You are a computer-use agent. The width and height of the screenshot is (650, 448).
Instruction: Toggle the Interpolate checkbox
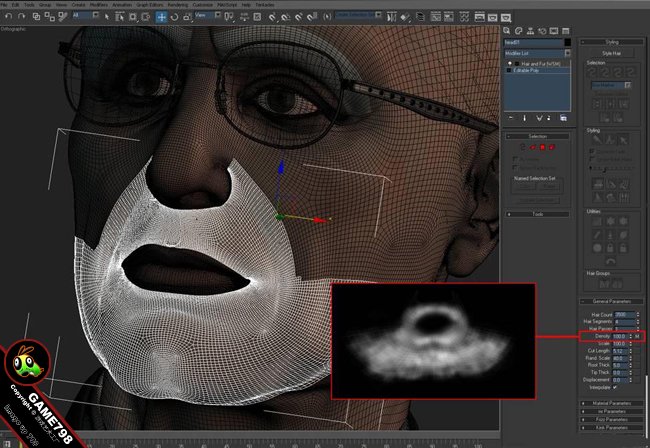615,387
